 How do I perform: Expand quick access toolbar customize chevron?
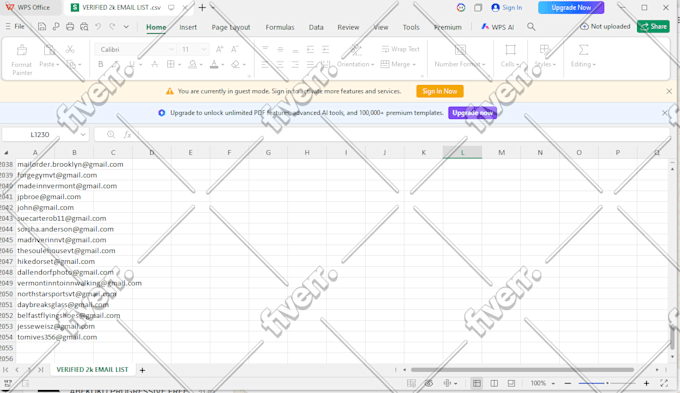[126, 26]
